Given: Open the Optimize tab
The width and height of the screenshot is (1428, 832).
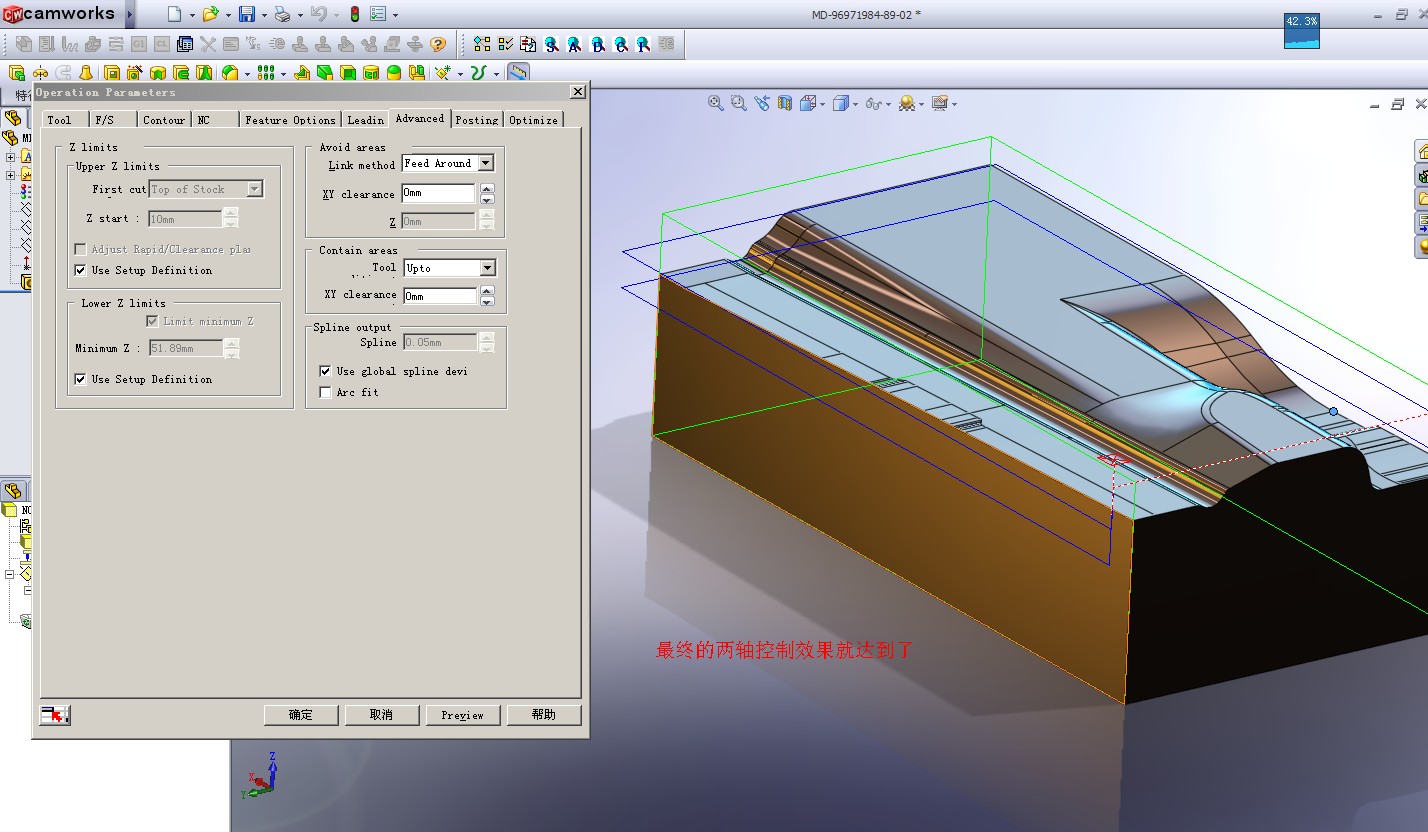Looking at the screenshot, I should pyautogui.click(x=533, y=120).
